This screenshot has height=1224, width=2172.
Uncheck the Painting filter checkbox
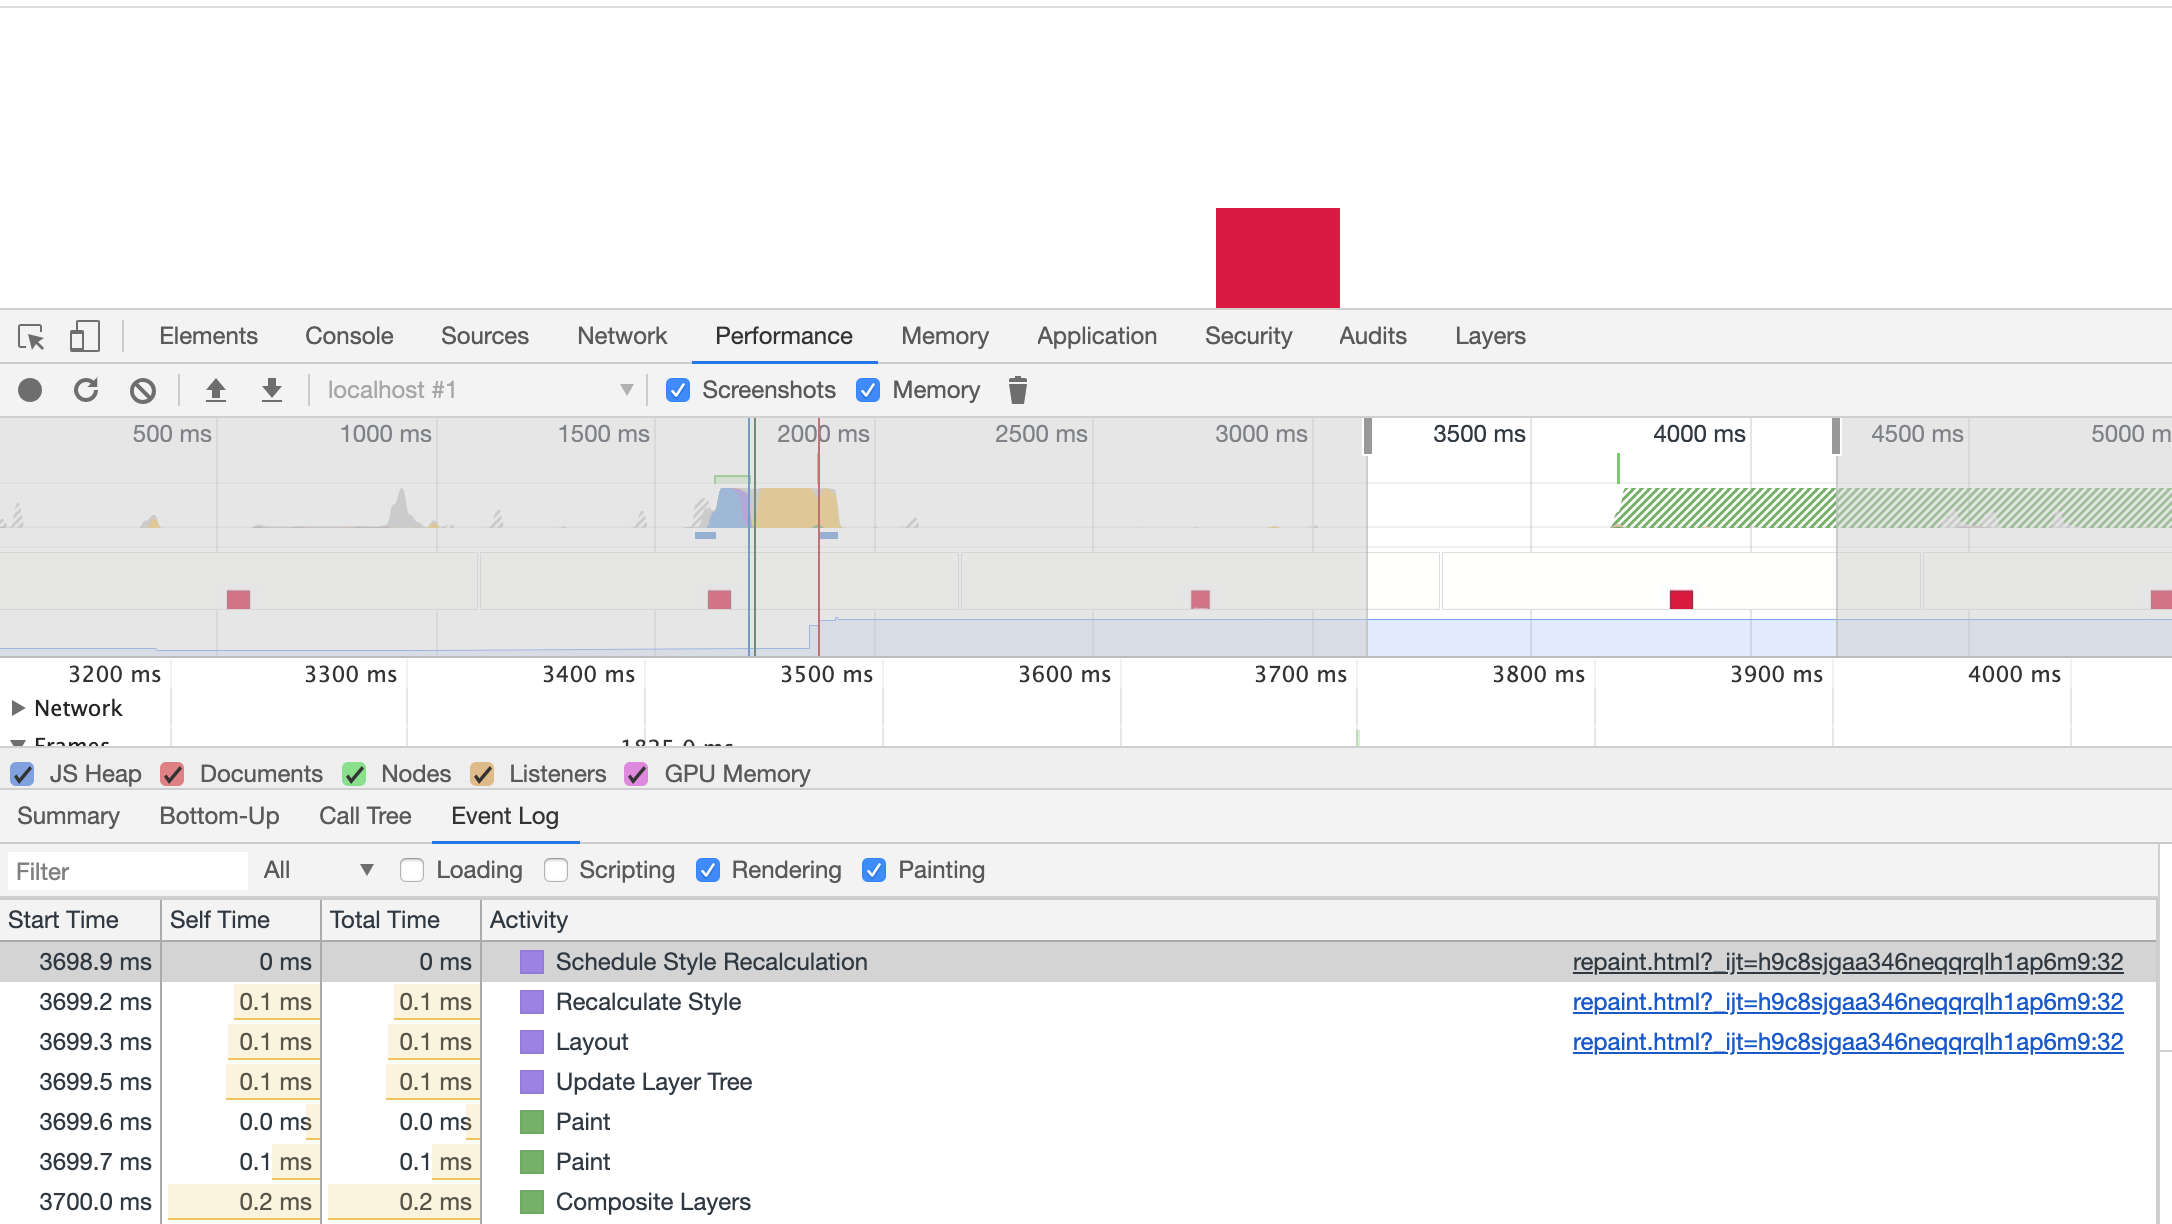pyautogui.click(x=874, y=870)
